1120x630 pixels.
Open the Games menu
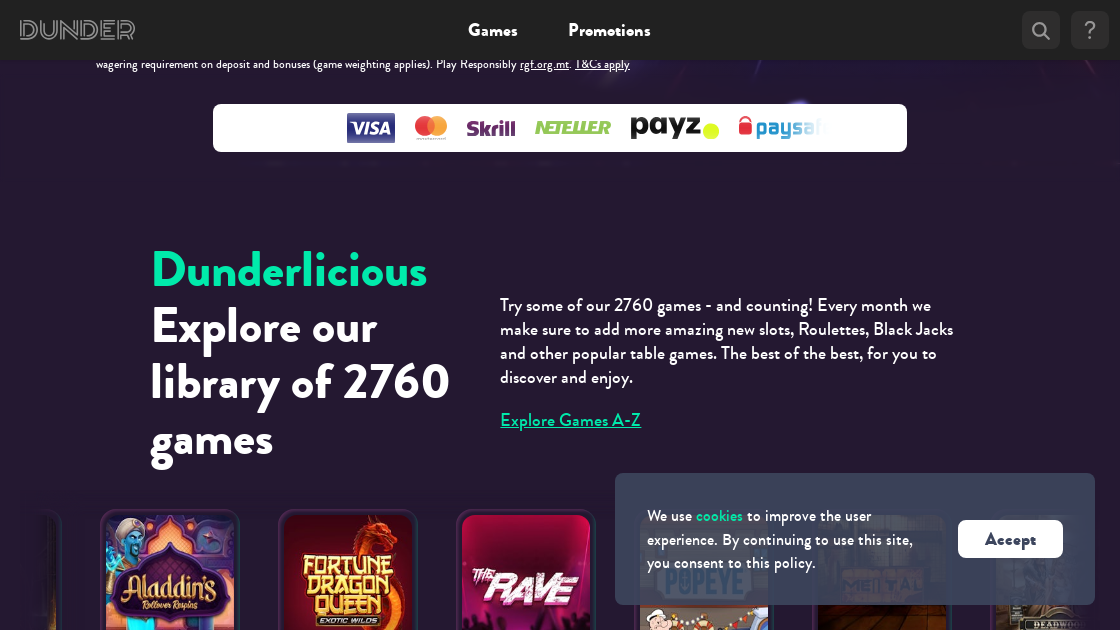(493, 30)
